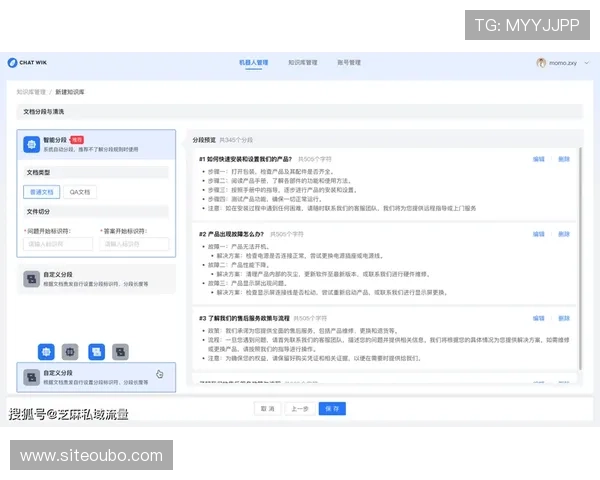This screenshot has height=480, width=600.
Task: Edit segment #2 产品出现故障怎么办
Action: [x=538, y=234]
